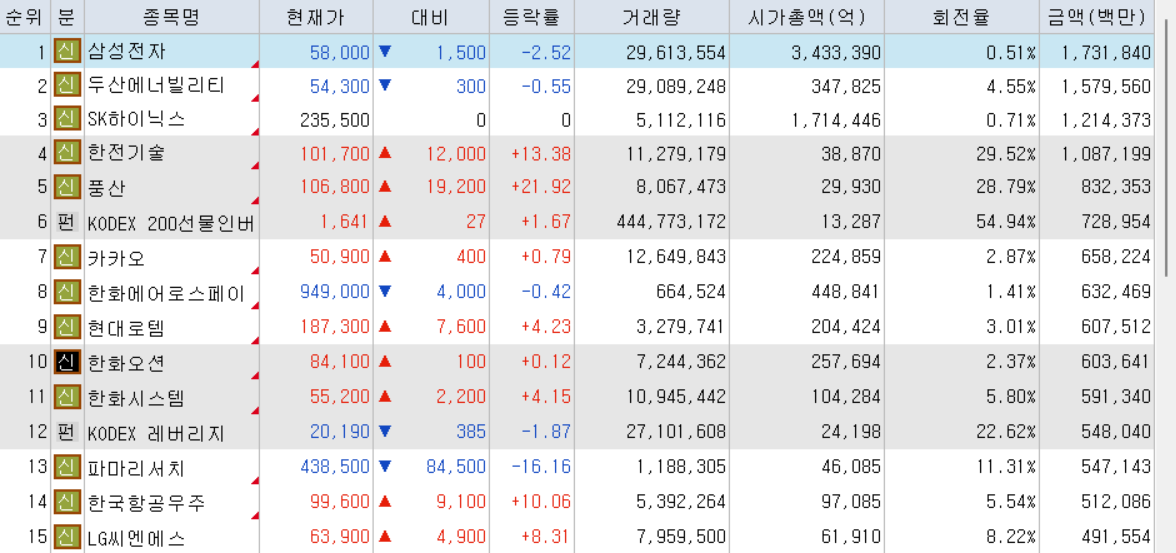Click the 신 icon for 한화에어로스페이
1176x553 pixels.
point(68,292)
